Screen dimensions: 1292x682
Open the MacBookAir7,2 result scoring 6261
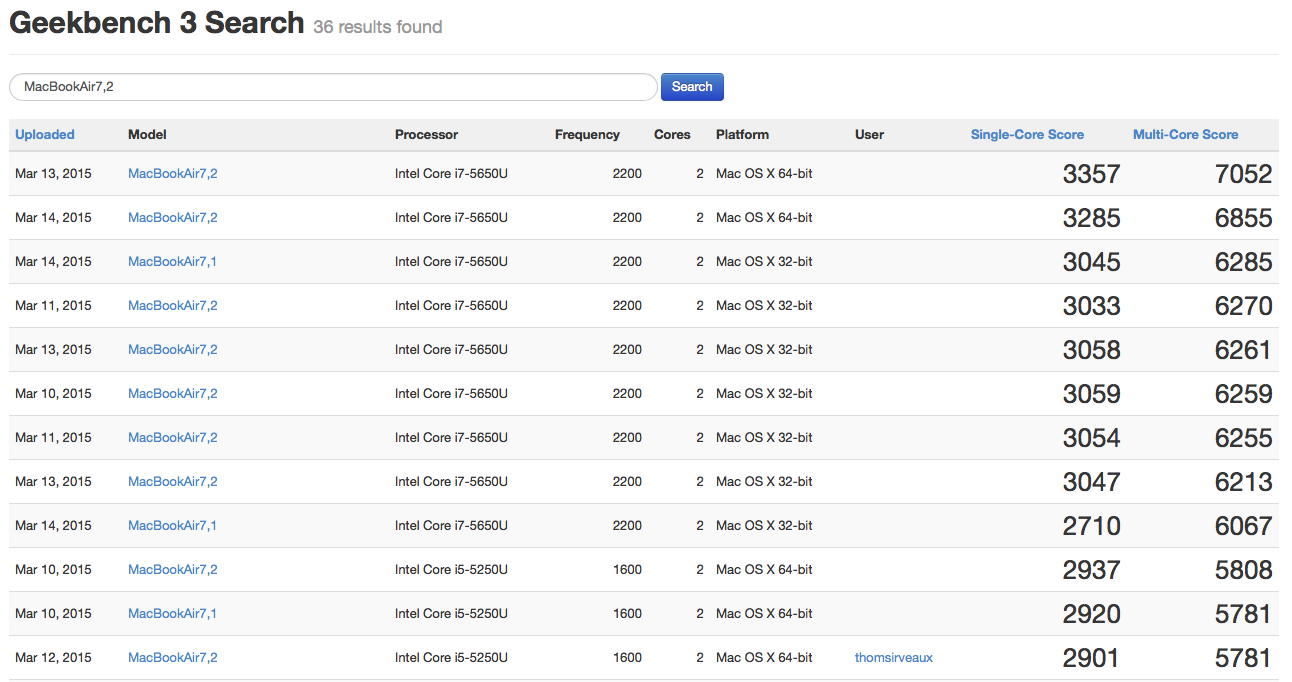pos(173,349)
